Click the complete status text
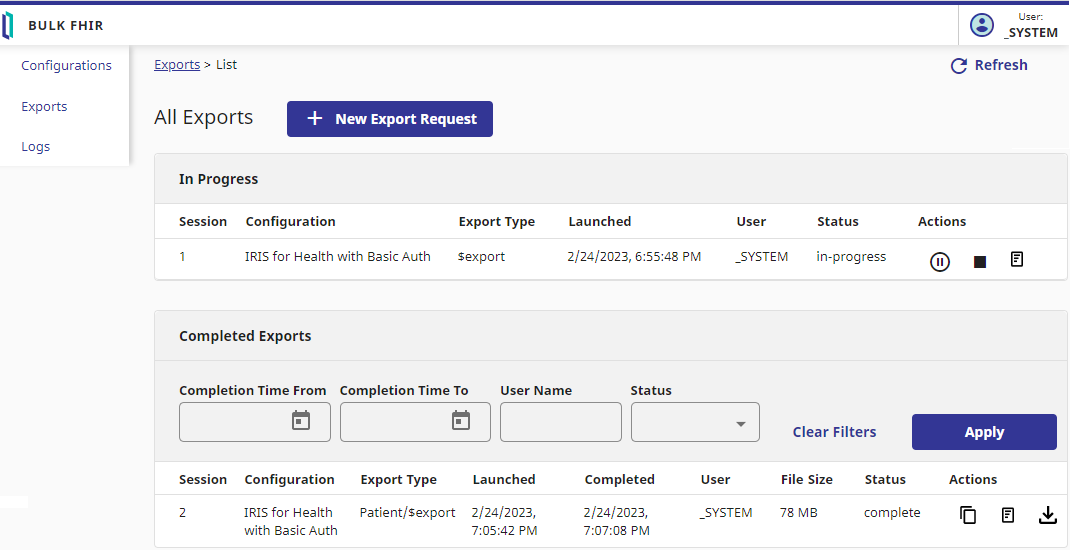 tap(892, 512)
